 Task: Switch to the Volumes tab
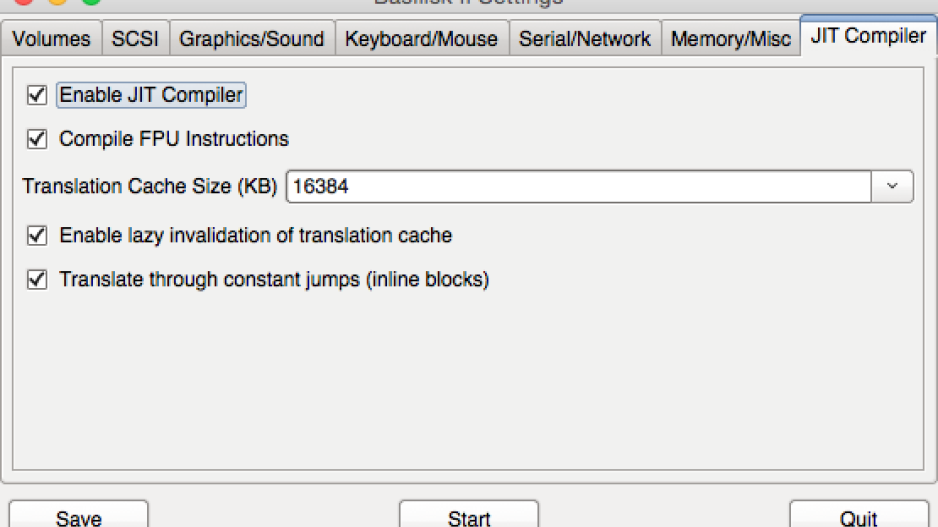(51, 39)
